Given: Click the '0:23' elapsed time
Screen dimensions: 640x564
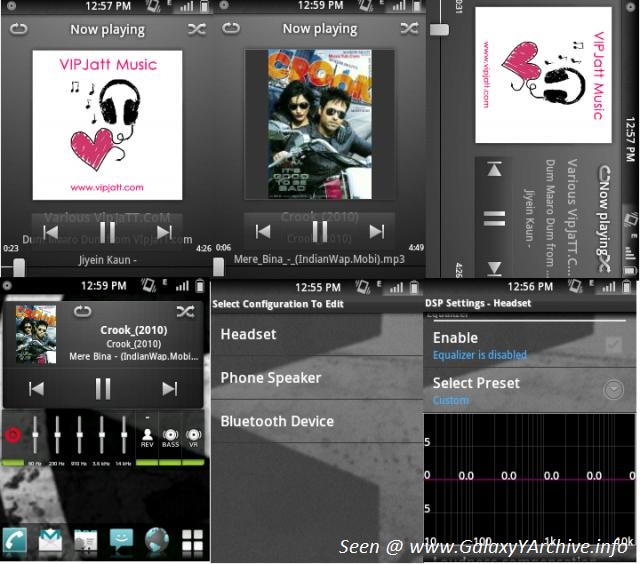Looking at the screenshot, I should (x=11, y=248).
